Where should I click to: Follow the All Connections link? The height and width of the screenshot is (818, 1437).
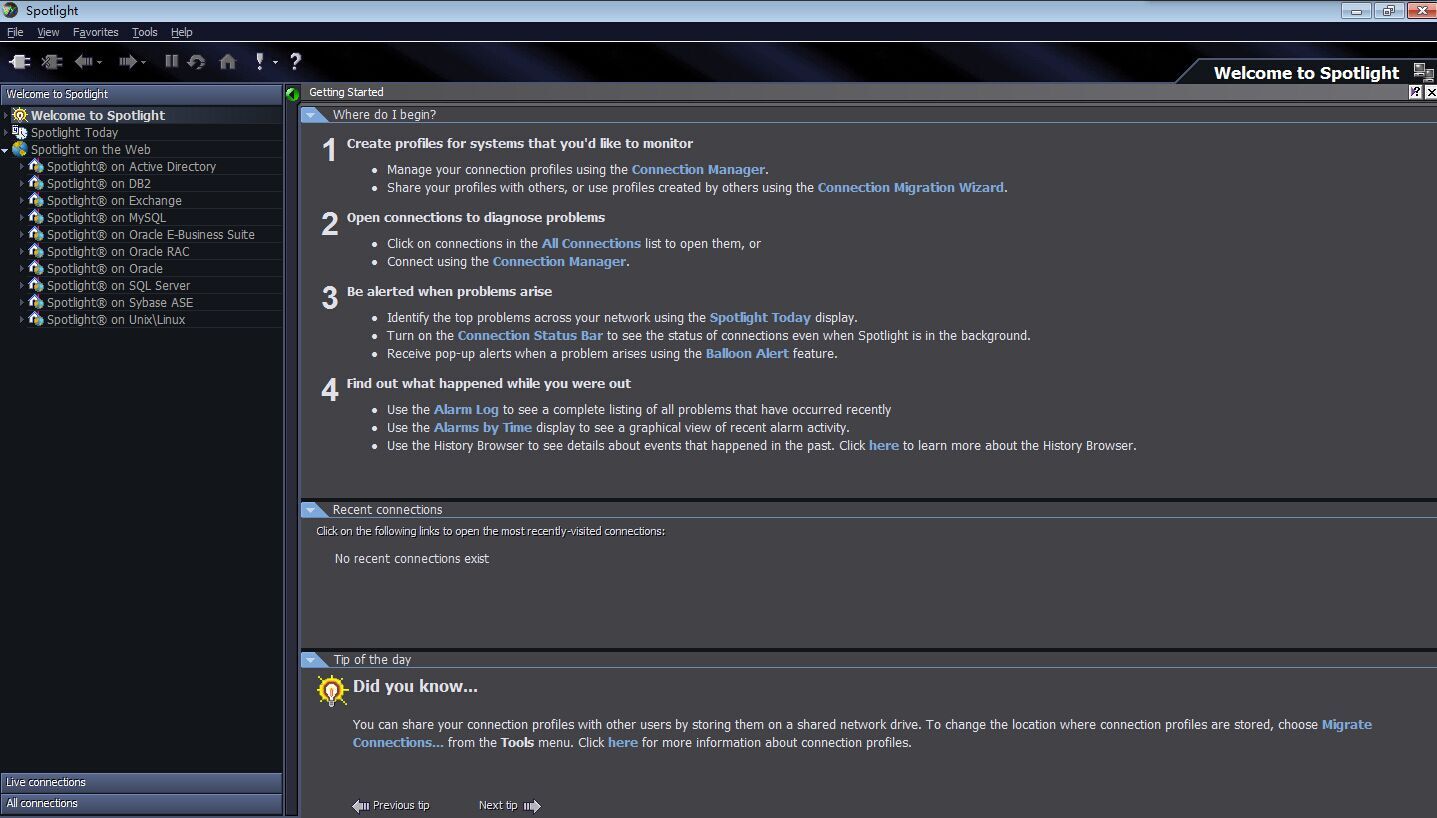tap(591, 244)
